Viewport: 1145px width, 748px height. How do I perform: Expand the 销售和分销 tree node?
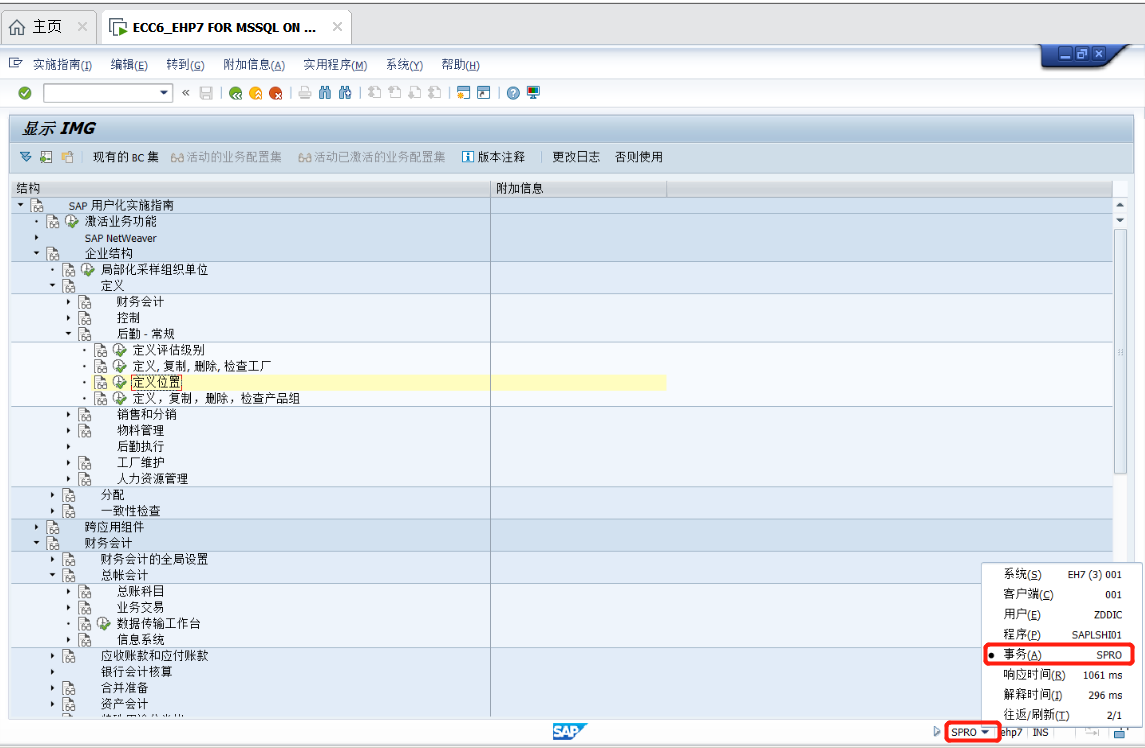pos(69,414)
